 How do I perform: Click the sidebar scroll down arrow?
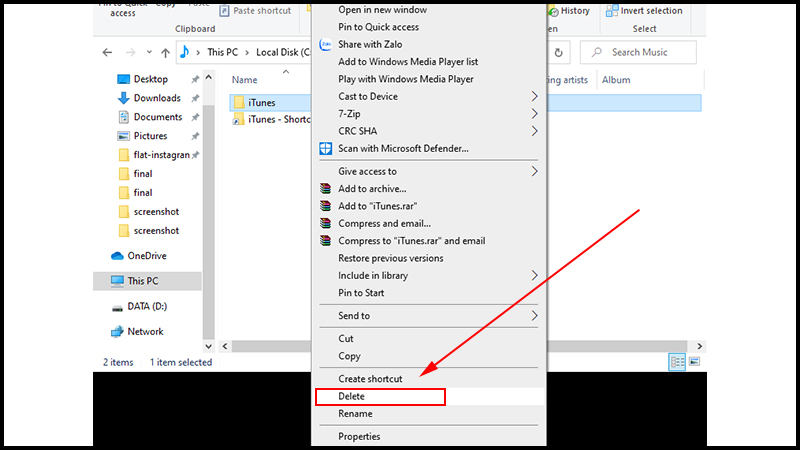[208, 346]
